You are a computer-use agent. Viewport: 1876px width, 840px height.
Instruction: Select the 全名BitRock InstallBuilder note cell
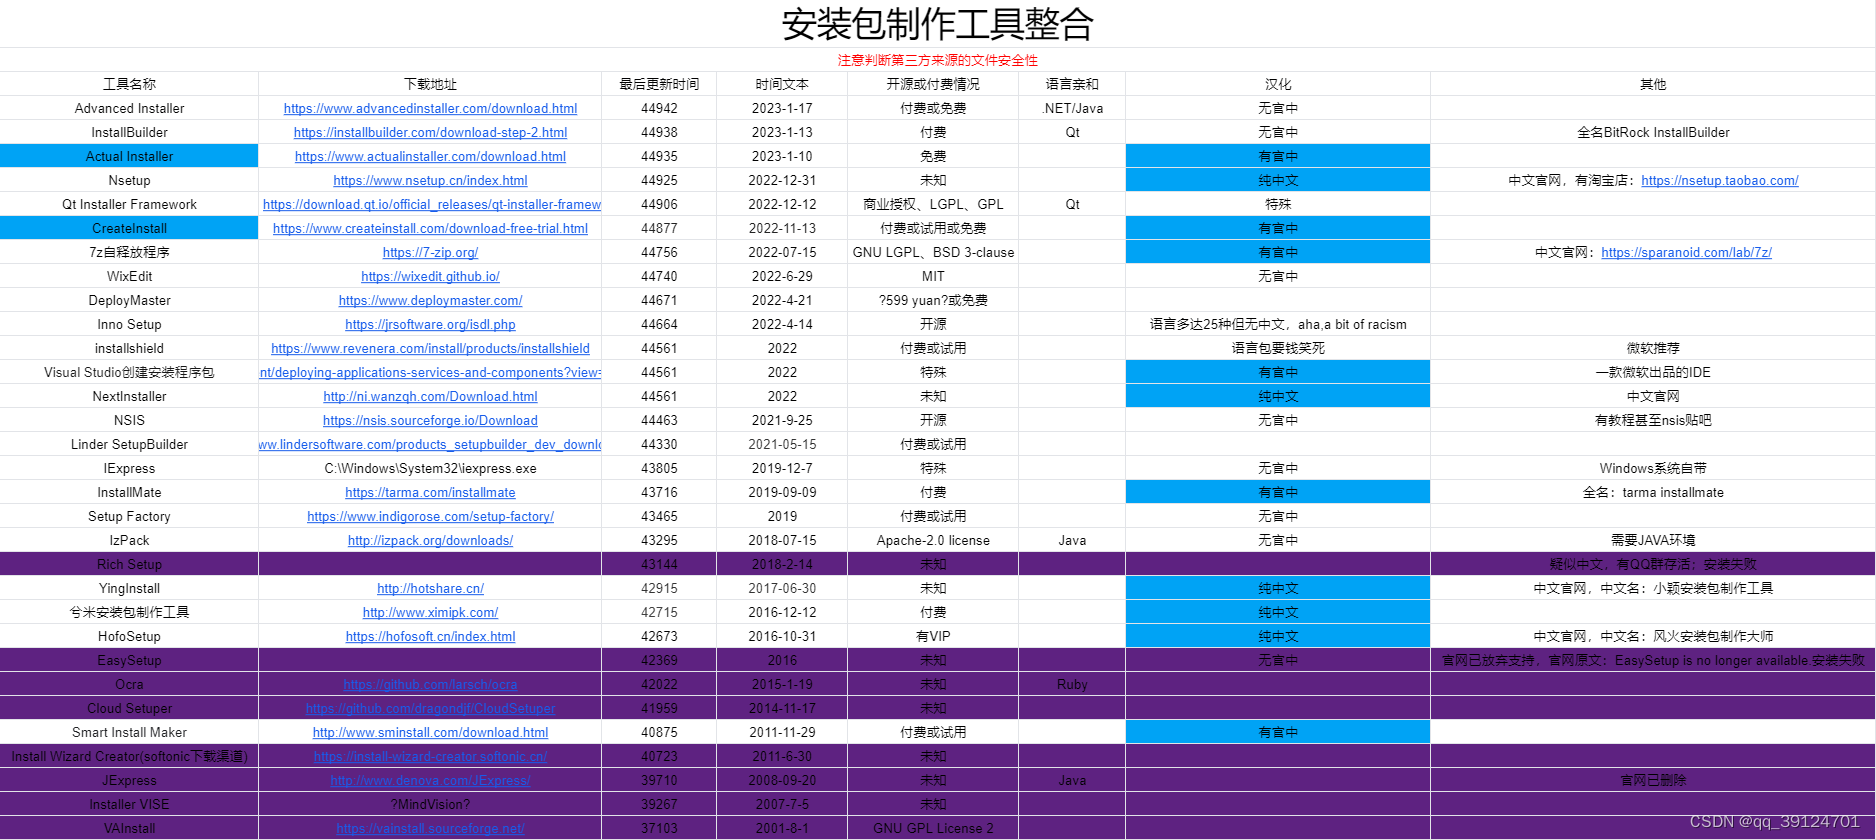(1653, 132)
